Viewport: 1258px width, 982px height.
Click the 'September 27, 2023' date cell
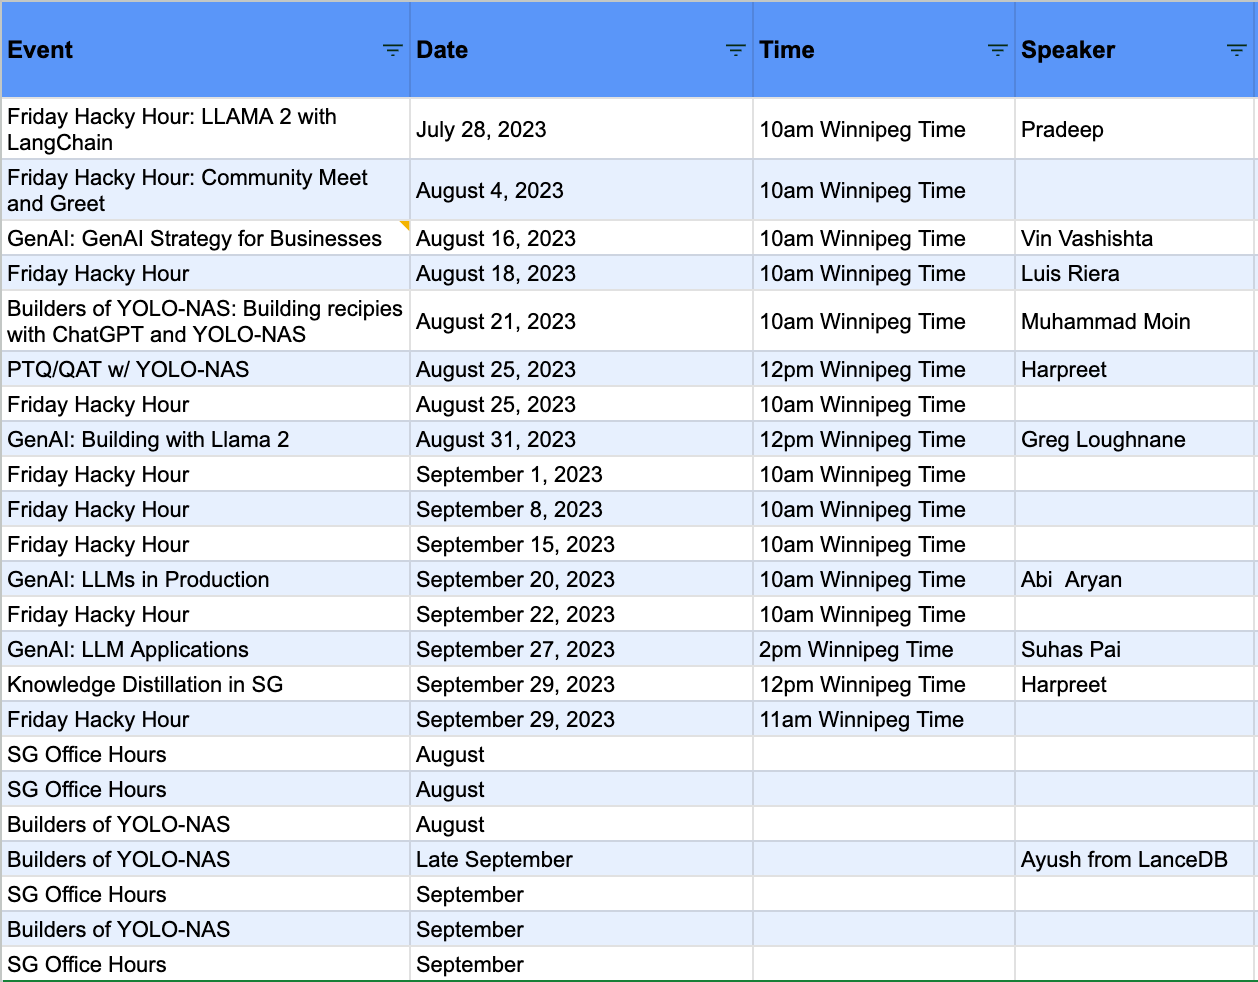point(582,649)
